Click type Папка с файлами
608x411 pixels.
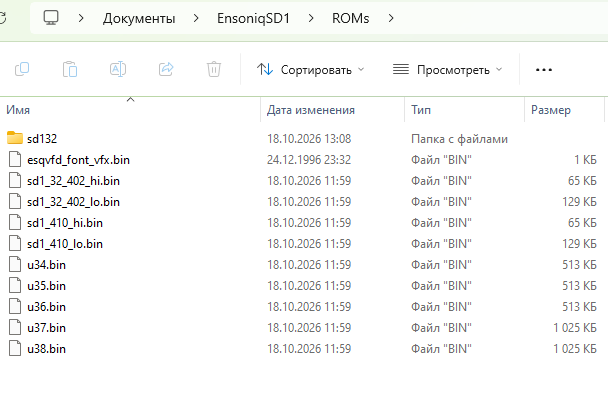(x=459, y=138)
